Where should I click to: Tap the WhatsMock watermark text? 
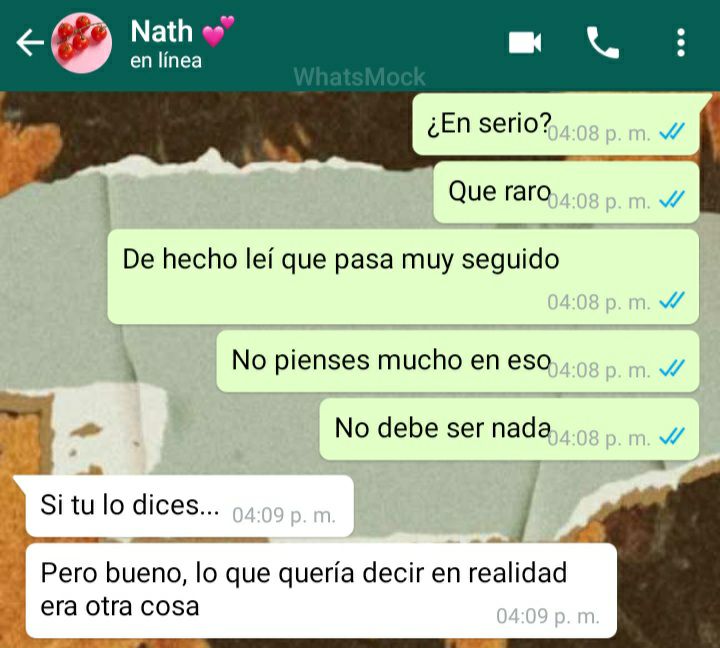coord(360,77)
